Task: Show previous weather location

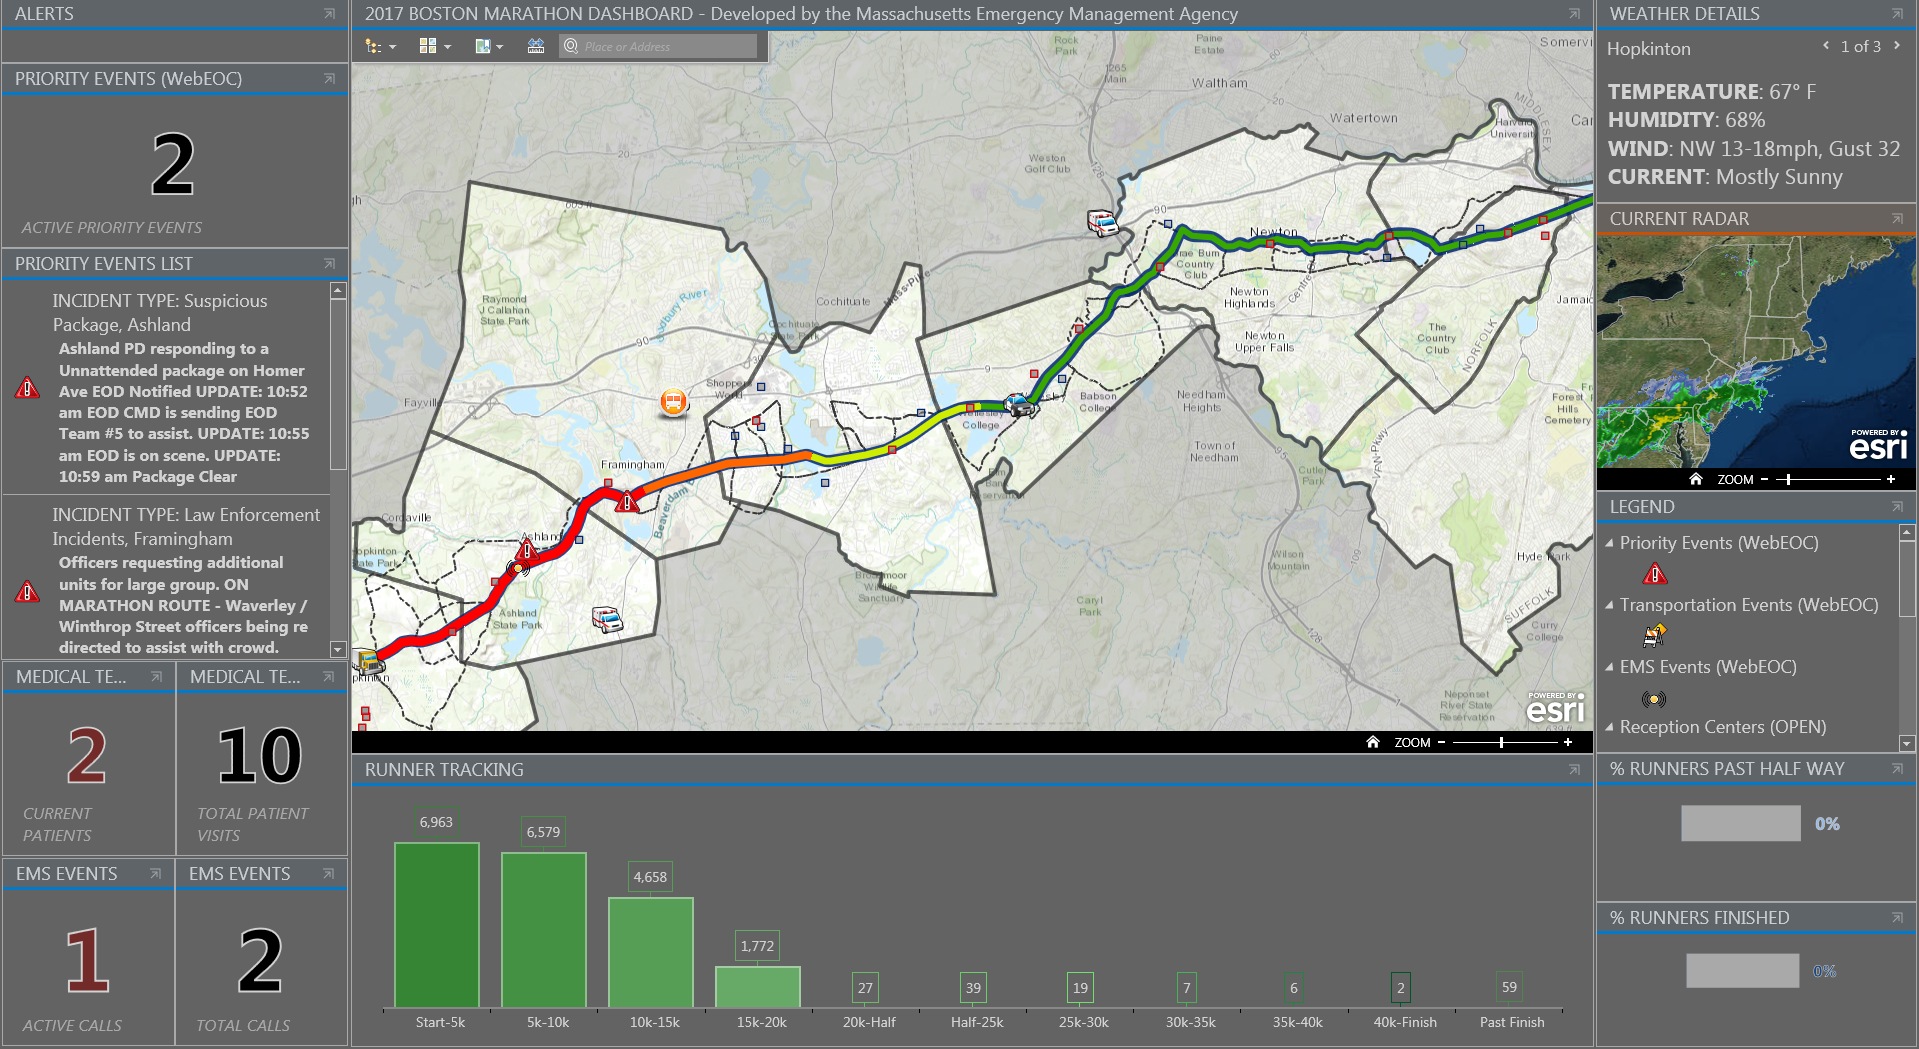Action: pyautogui.click(x=1826, y=46)
